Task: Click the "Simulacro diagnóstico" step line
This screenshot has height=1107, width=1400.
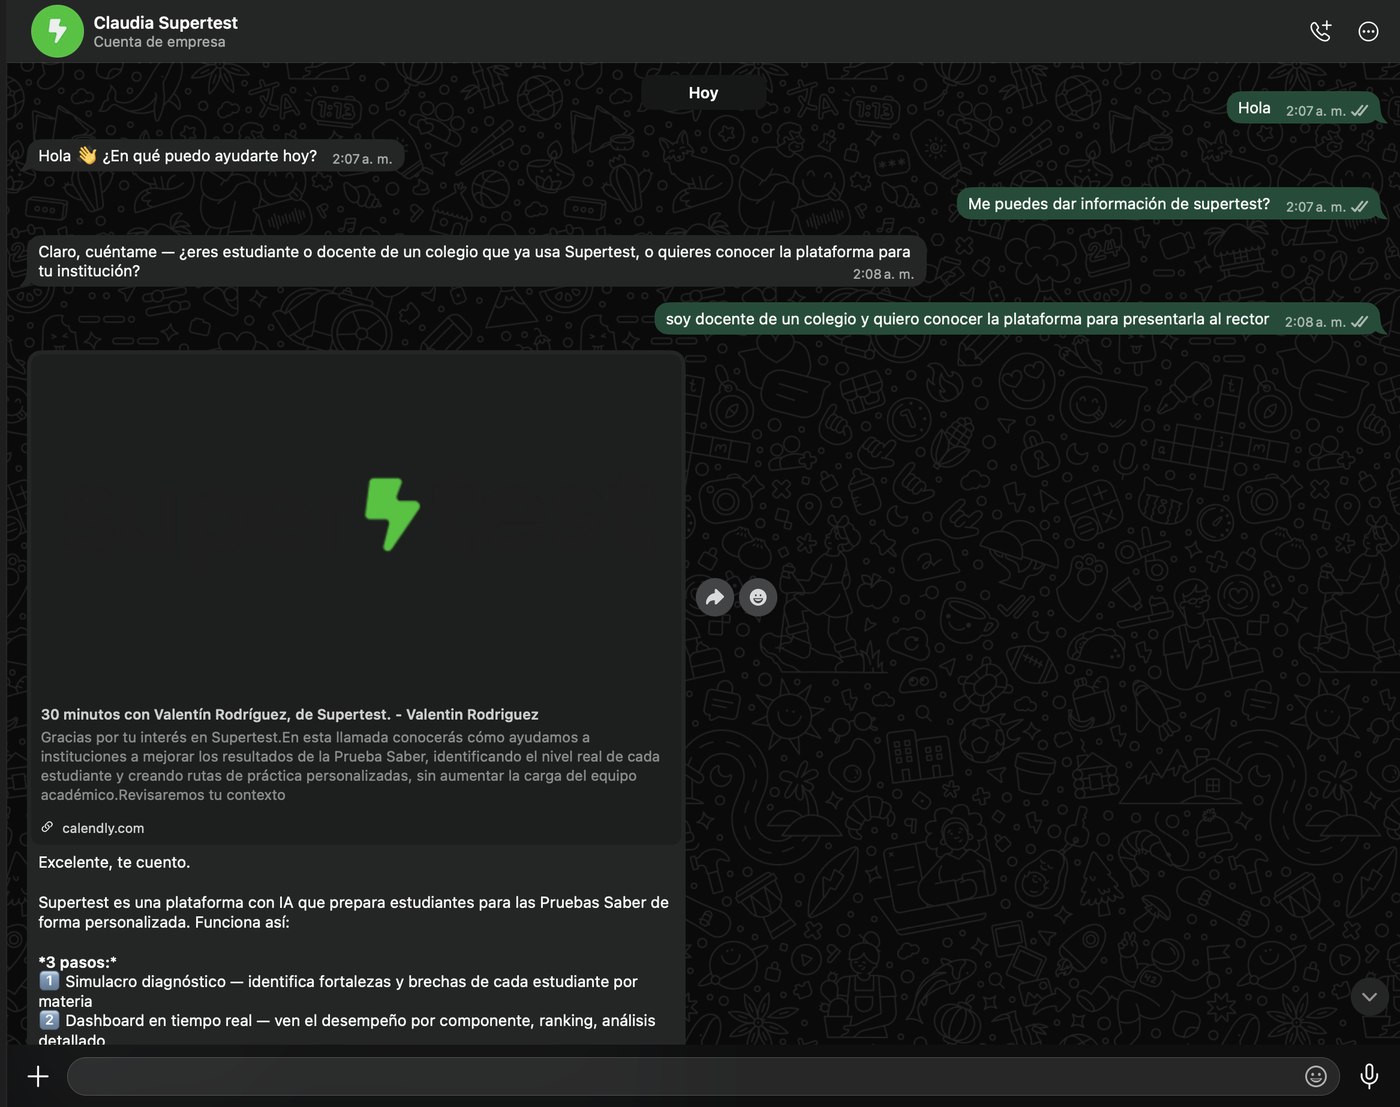Action: [338, 991]
